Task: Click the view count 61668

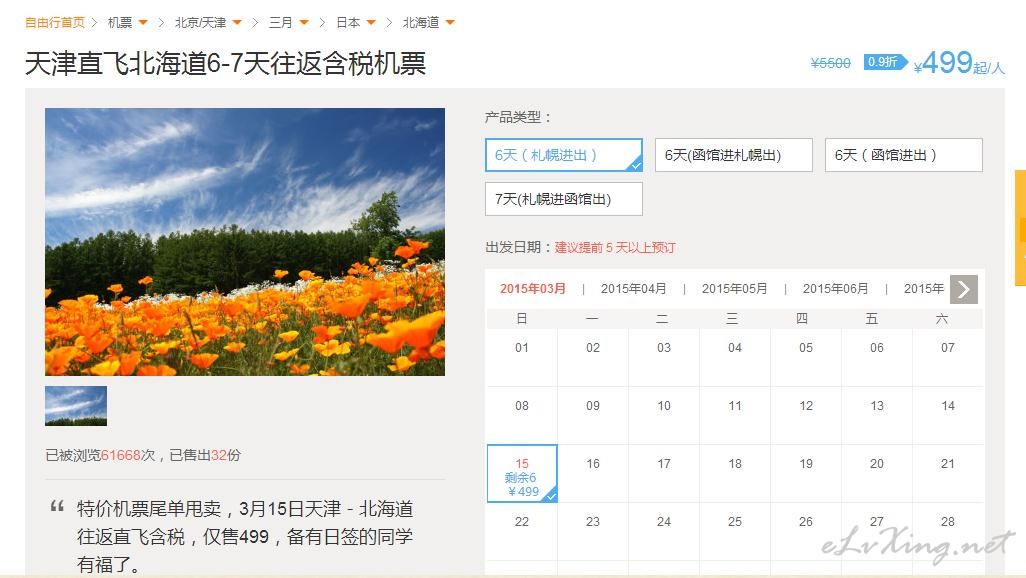Action: (120, 455)
